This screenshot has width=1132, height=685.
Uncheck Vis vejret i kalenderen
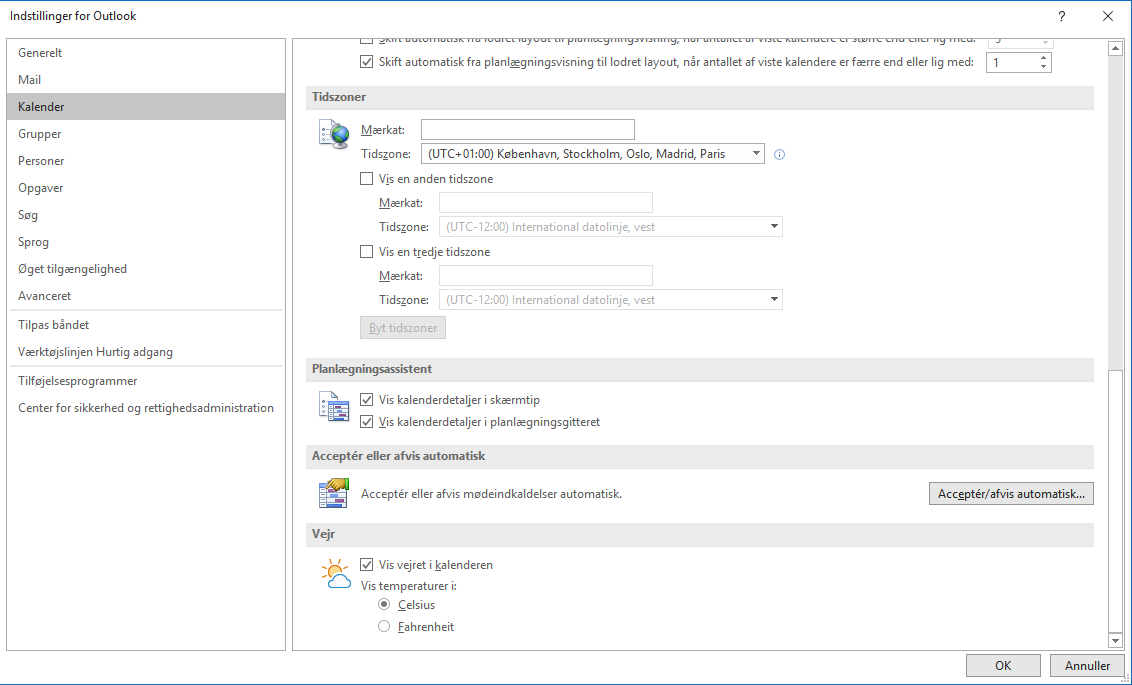[x=367, y=564]
